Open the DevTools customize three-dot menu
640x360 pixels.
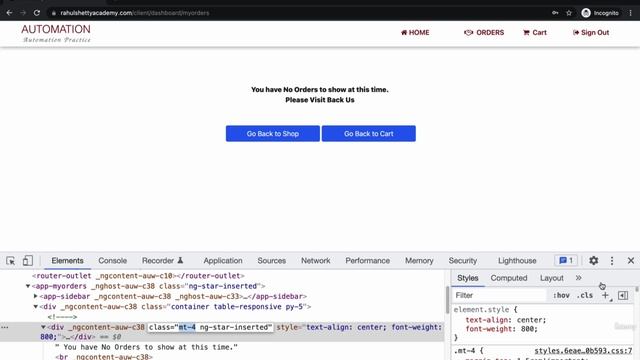(x=612, y=261)
